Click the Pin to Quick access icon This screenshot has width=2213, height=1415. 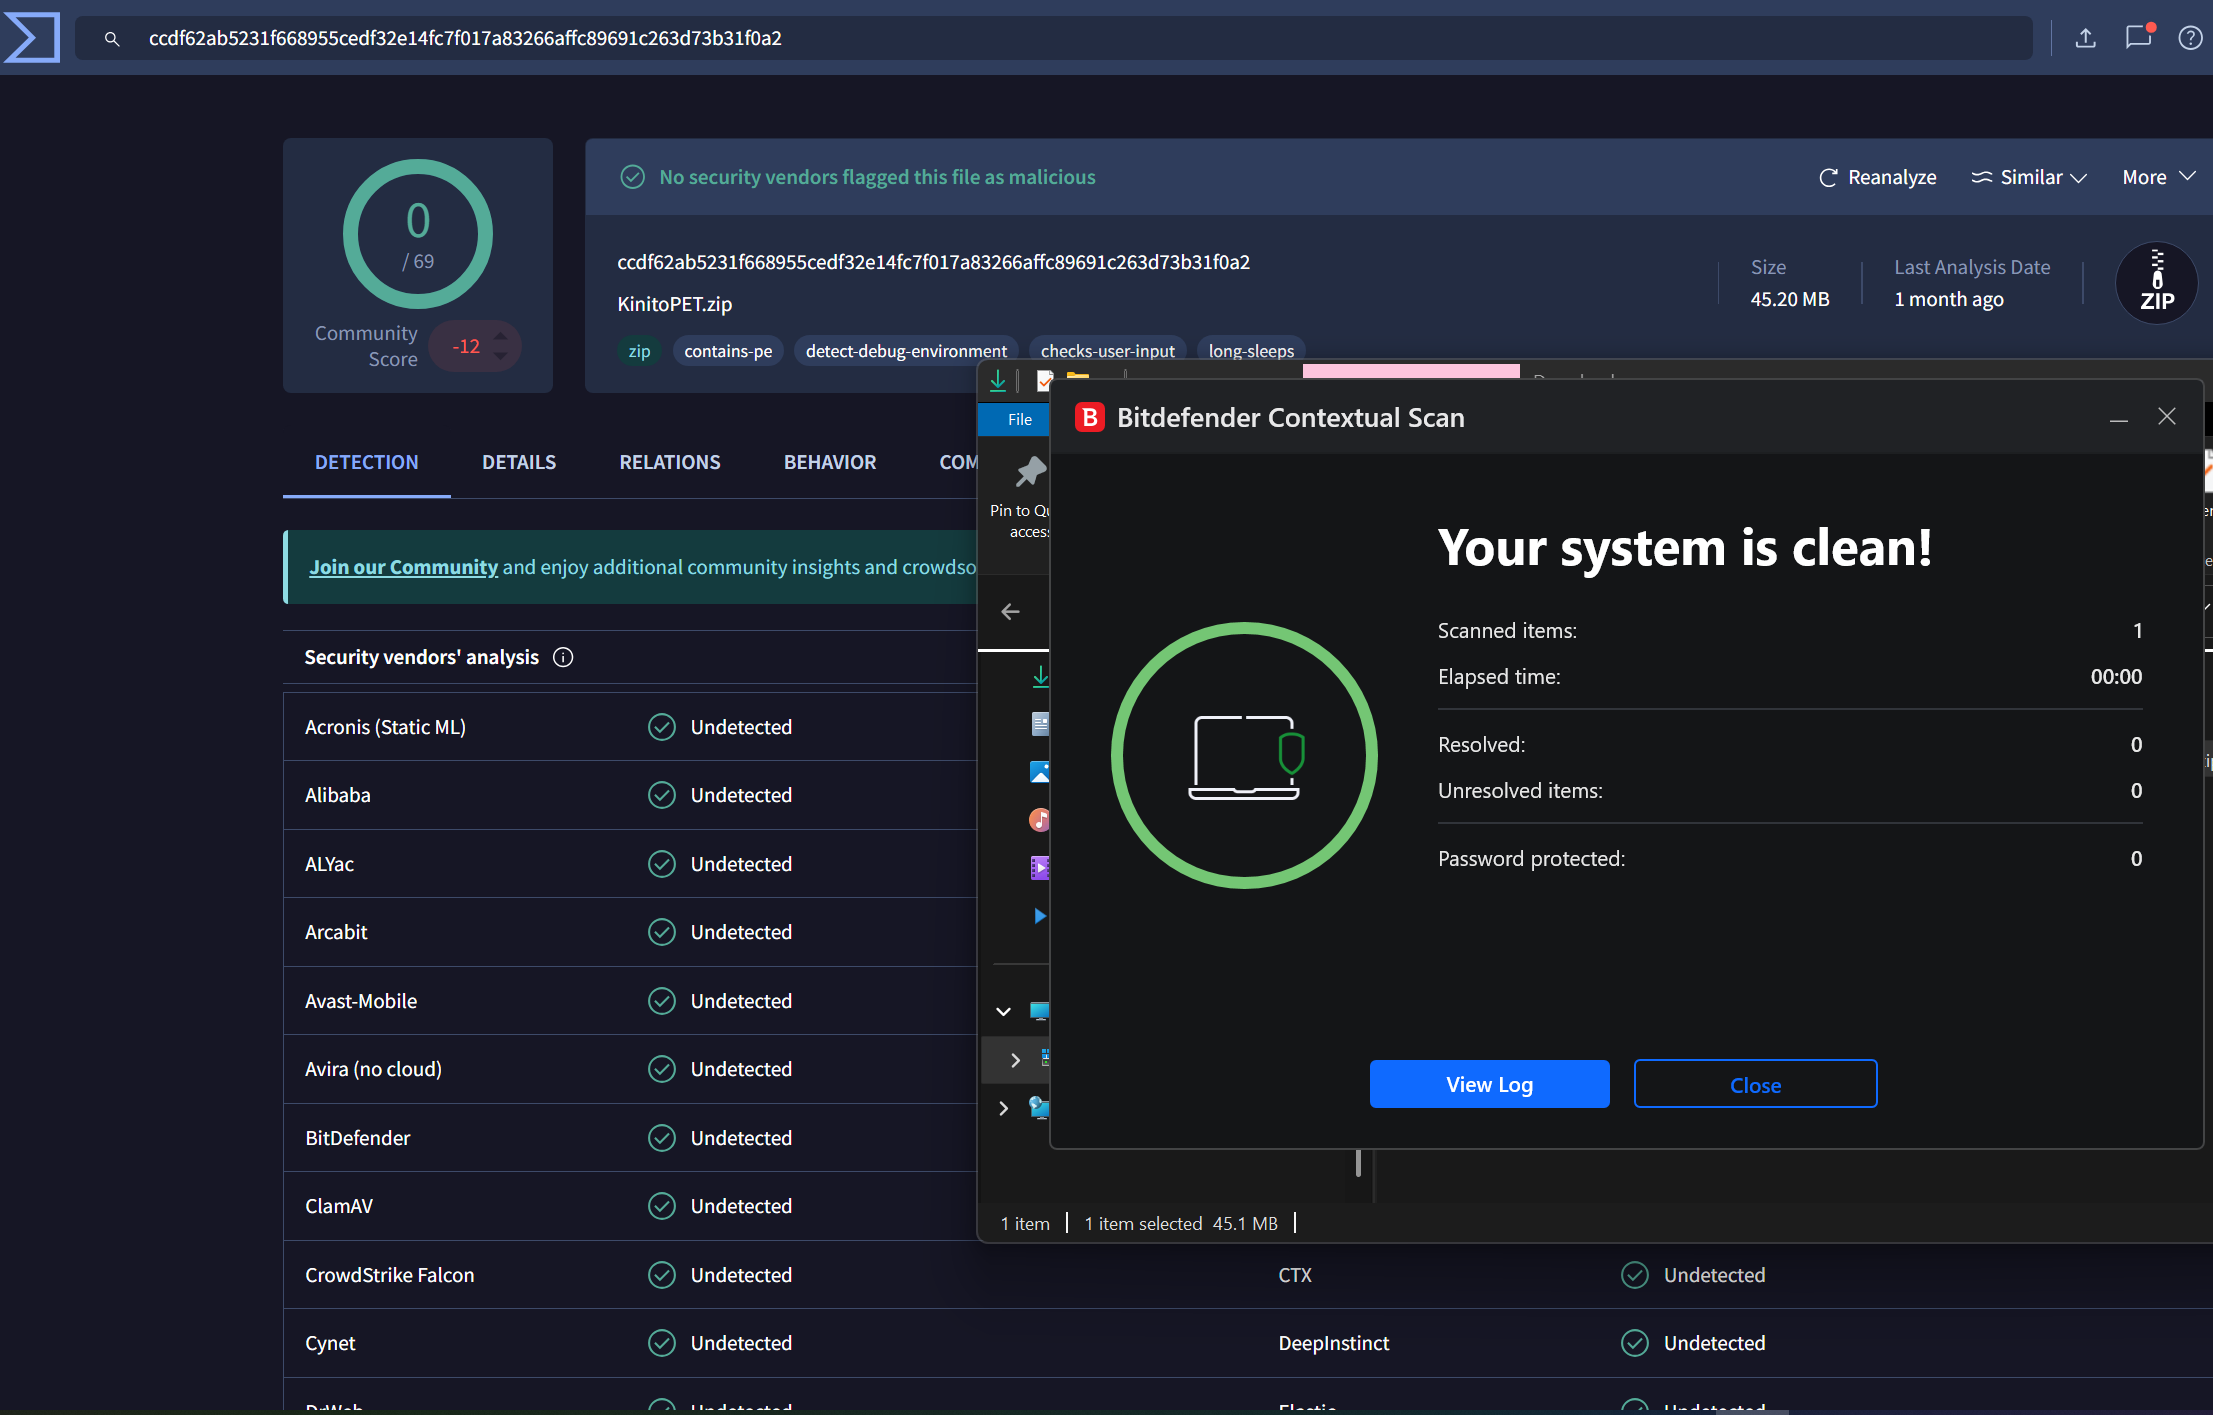pos(1030,472)
